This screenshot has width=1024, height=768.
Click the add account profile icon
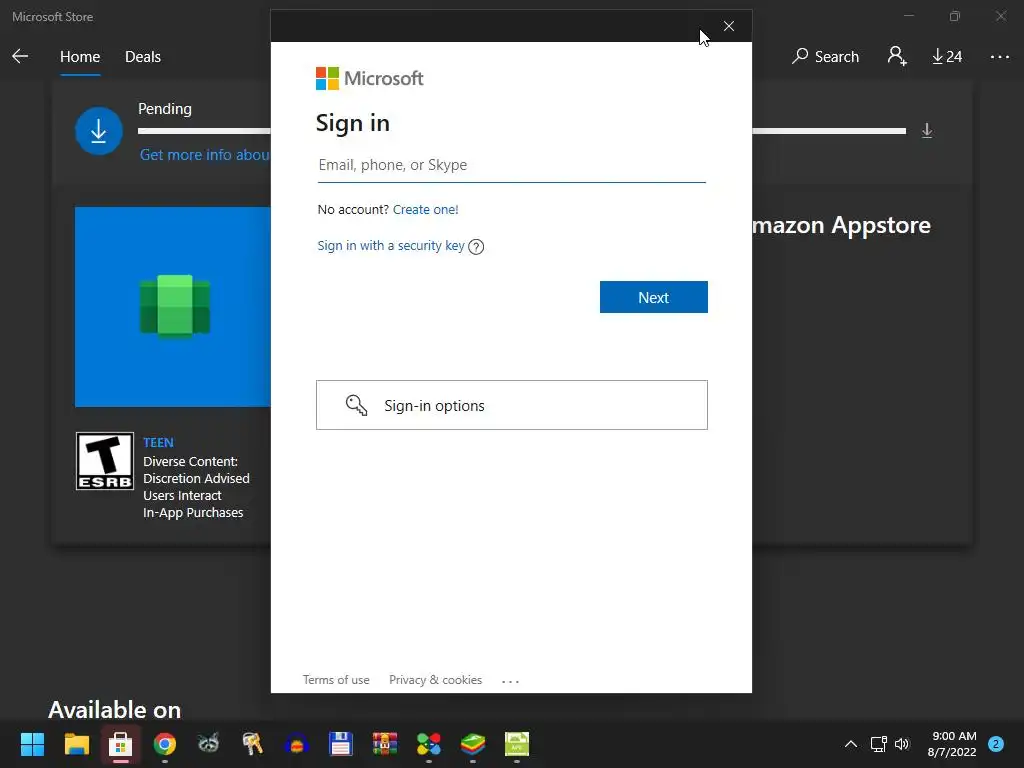(897, 56)
